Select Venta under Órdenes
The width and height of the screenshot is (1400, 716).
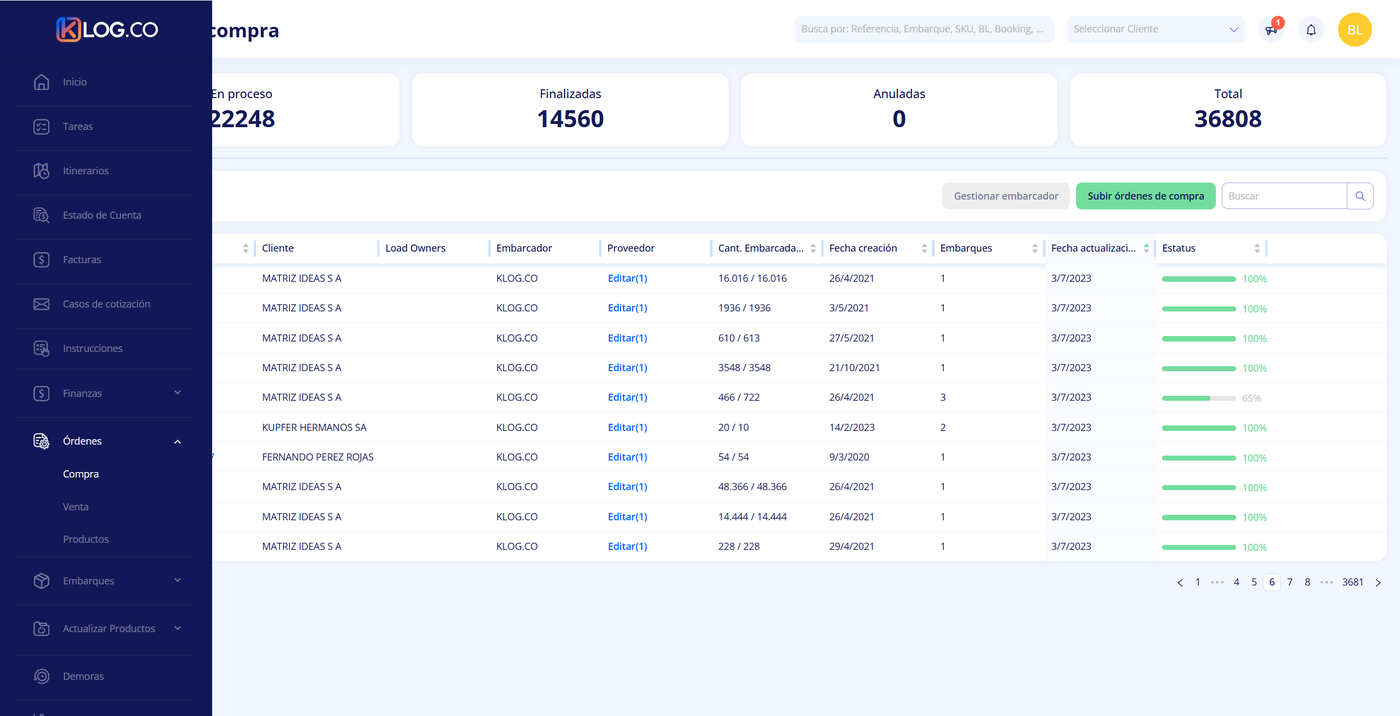pos(76,507)
